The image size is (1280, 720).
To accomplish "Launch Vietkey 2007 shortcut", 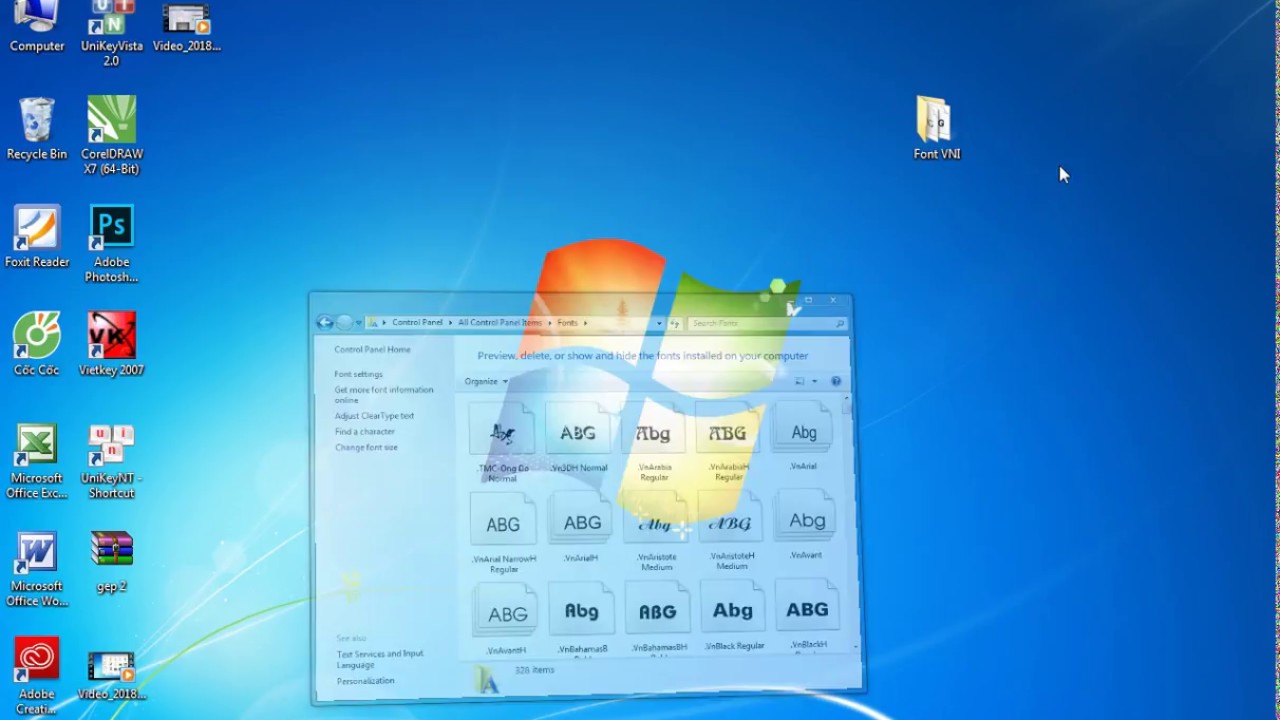I will tap(111, 344).
